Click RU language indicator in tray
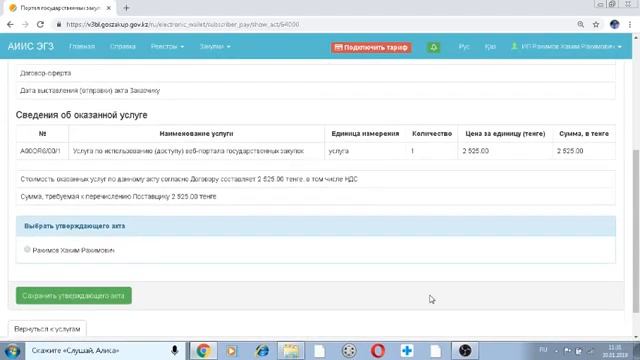The width and height of the screenshot is (640, 360). pyautogui.click(x=543, y=350)
